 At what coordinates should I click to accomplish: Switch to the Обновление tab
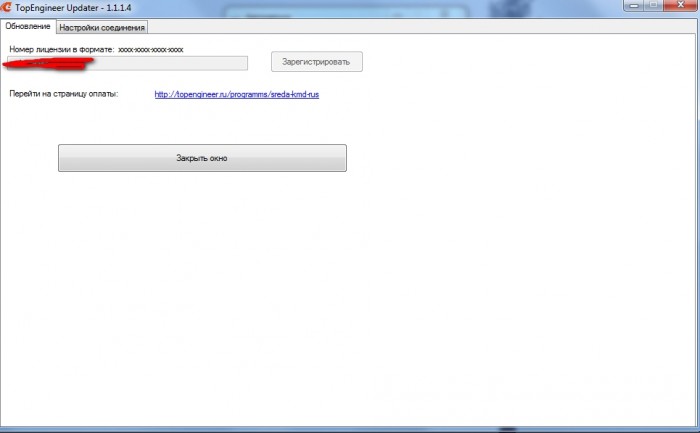point(28,26)
